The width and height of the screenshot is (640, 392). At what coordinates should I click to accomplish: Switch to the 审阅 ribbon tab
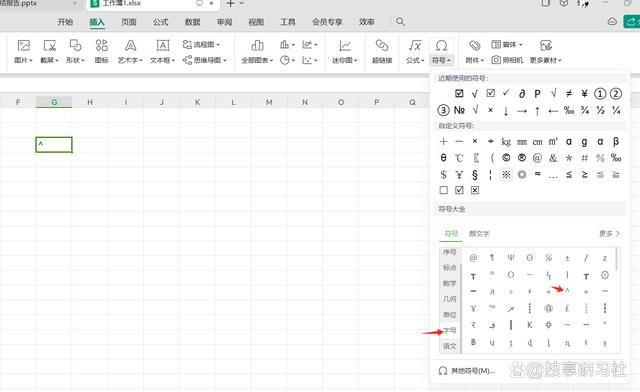click(224, 22)
